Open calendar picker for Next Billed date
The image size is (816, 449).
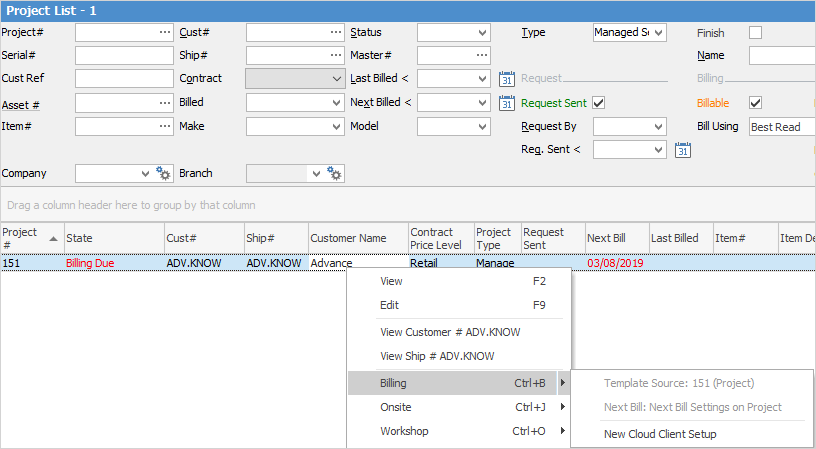[x=506, y=103]
